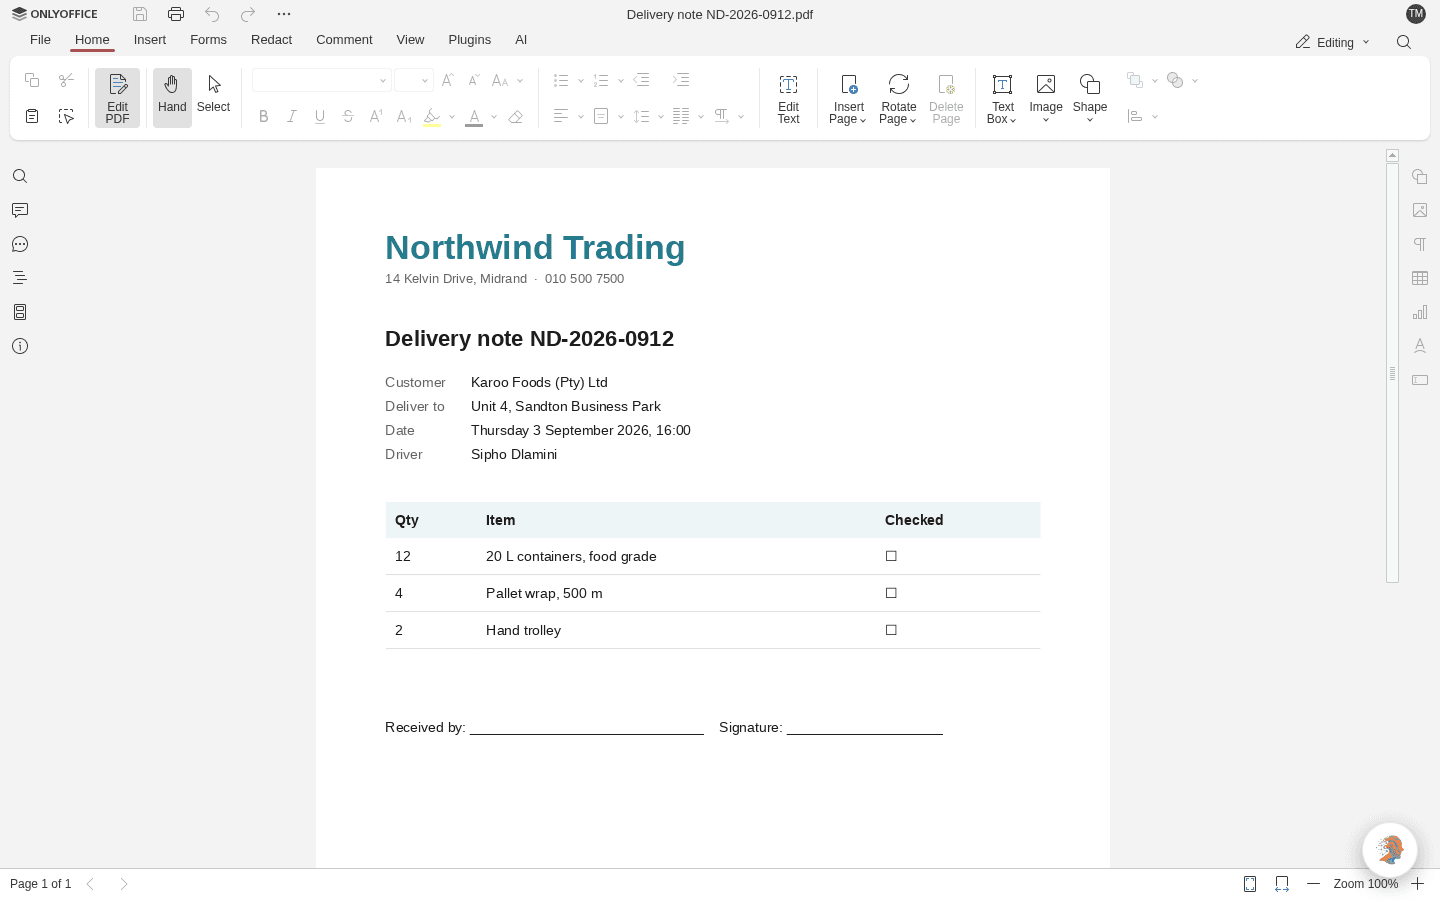Viewport: 1440px width, 900px height.
Task: Click the Cut scissors icon
Action: (x=66, y=80)
